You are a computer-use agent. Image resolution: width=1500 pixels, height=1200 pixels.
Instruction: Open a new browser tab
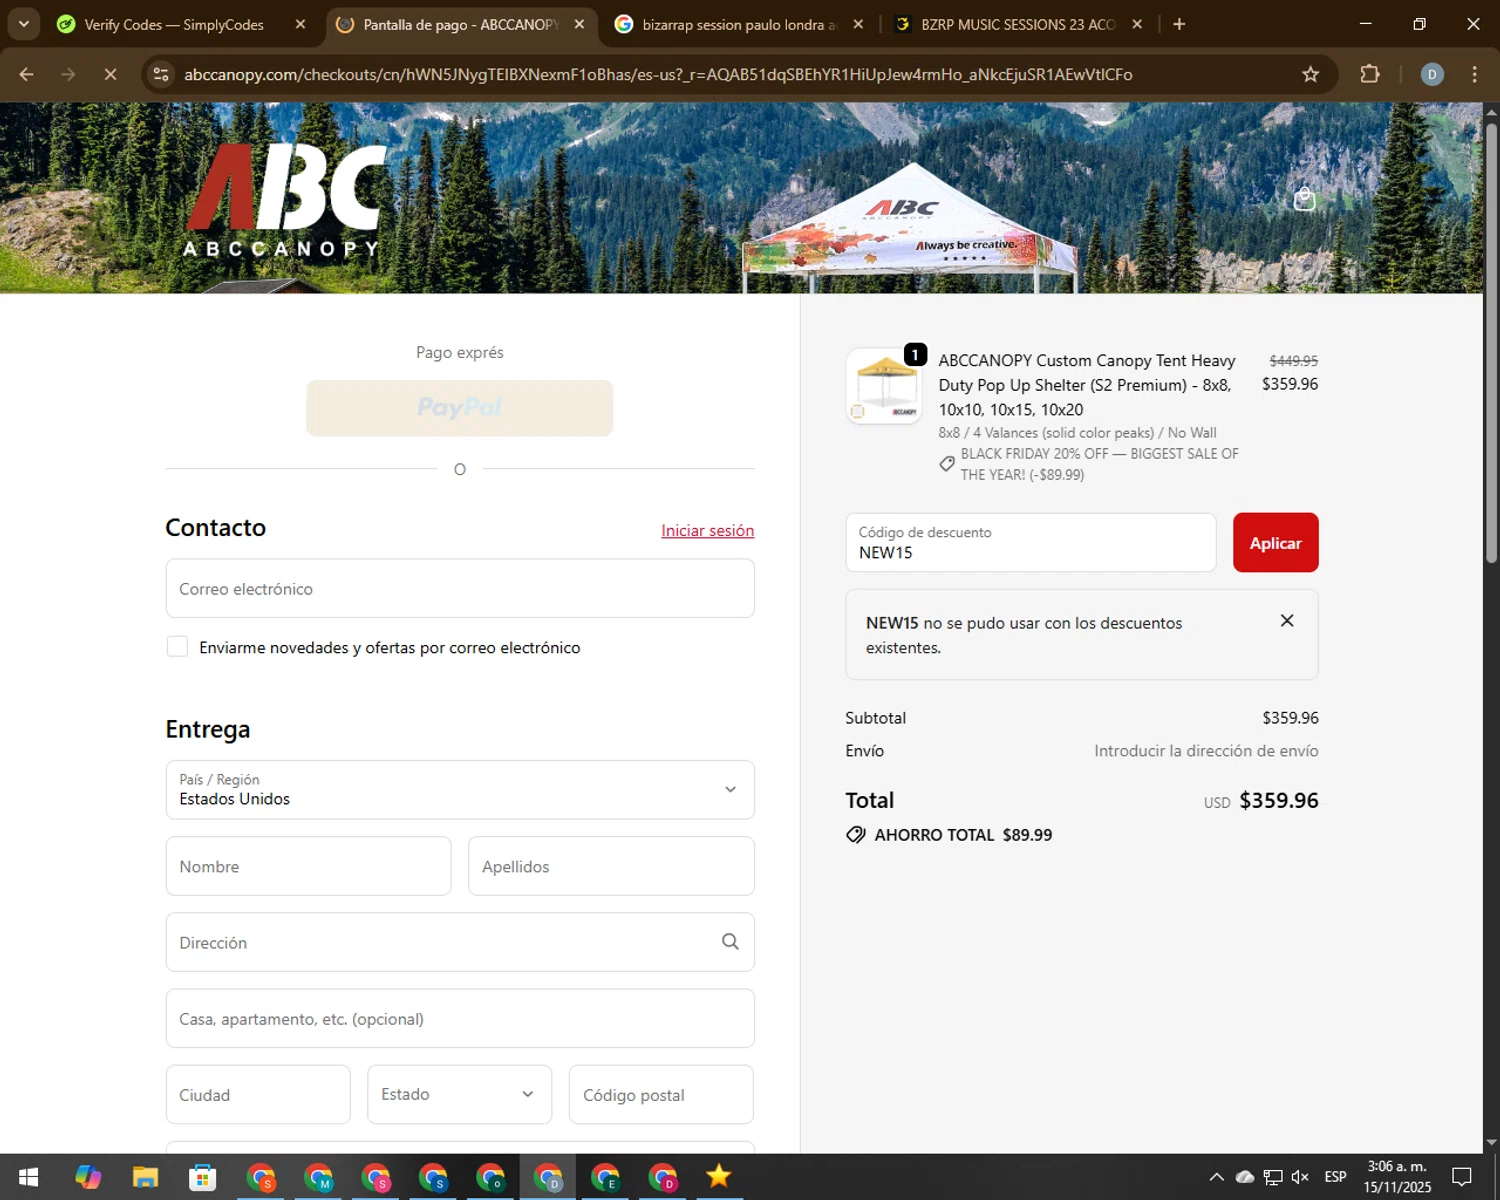tap(1179, 24)
